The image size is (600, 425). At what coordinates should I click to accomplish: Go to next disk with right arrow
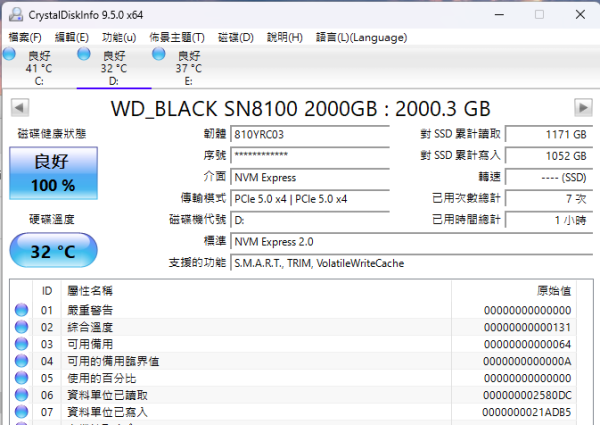[583, 107]
